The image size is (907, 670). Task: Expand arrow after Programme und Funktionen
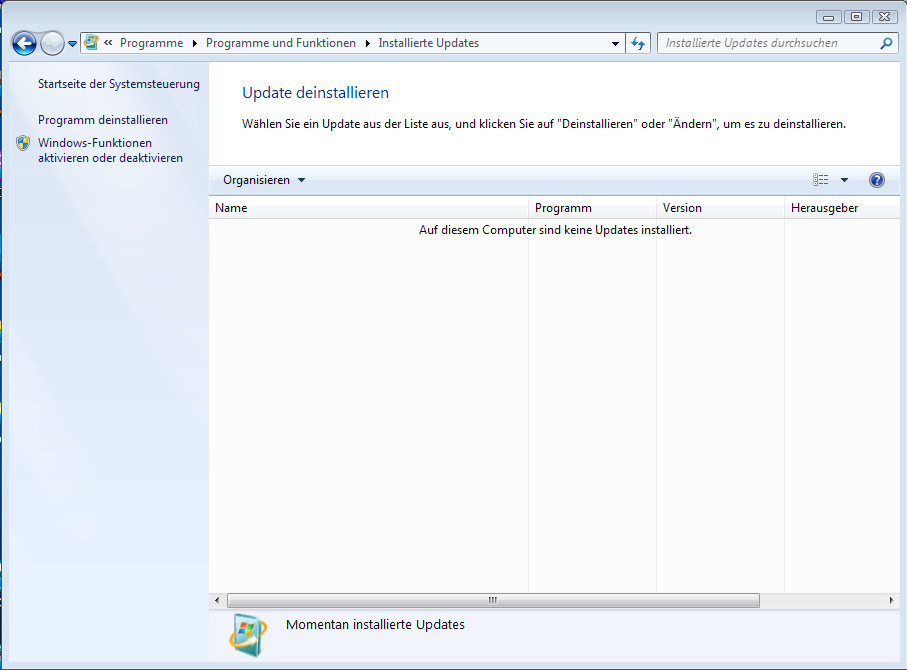point(367,43)
